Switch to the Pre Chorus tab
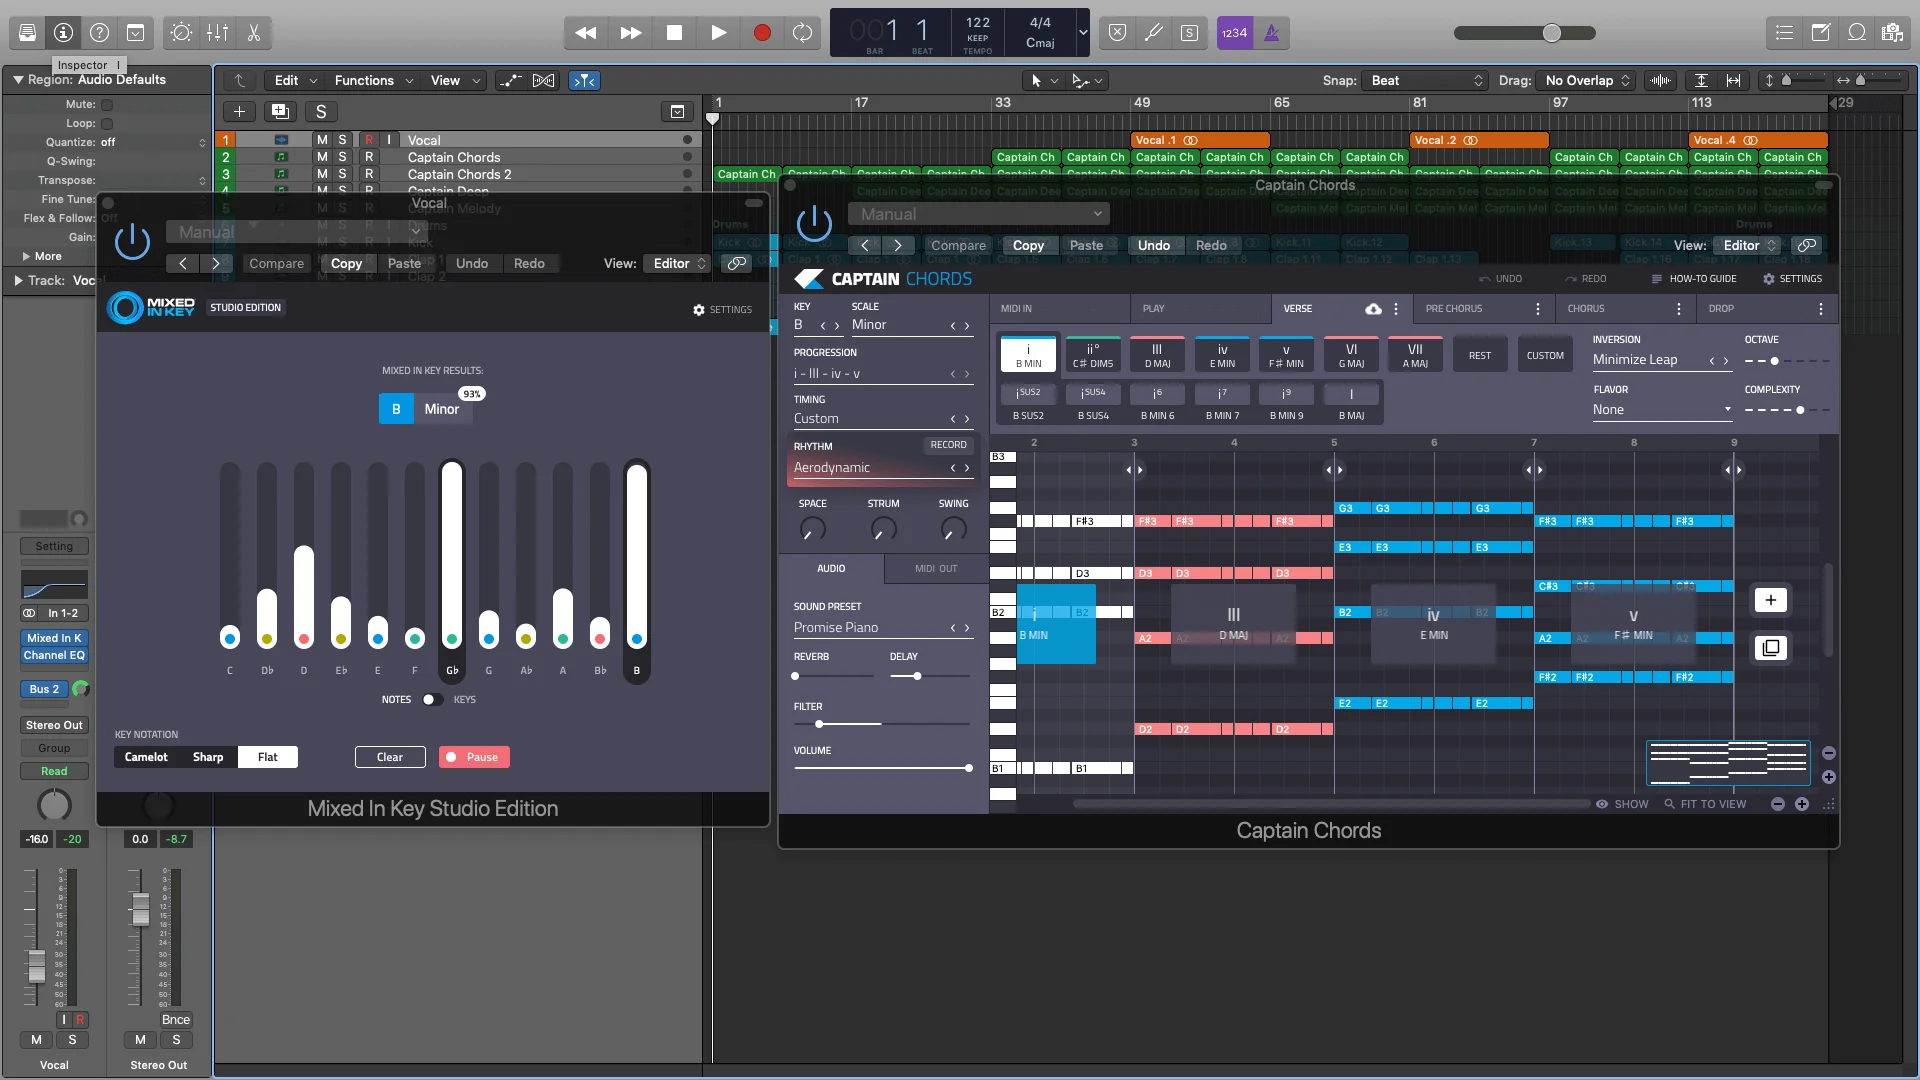 click(x=1454, y=309)
